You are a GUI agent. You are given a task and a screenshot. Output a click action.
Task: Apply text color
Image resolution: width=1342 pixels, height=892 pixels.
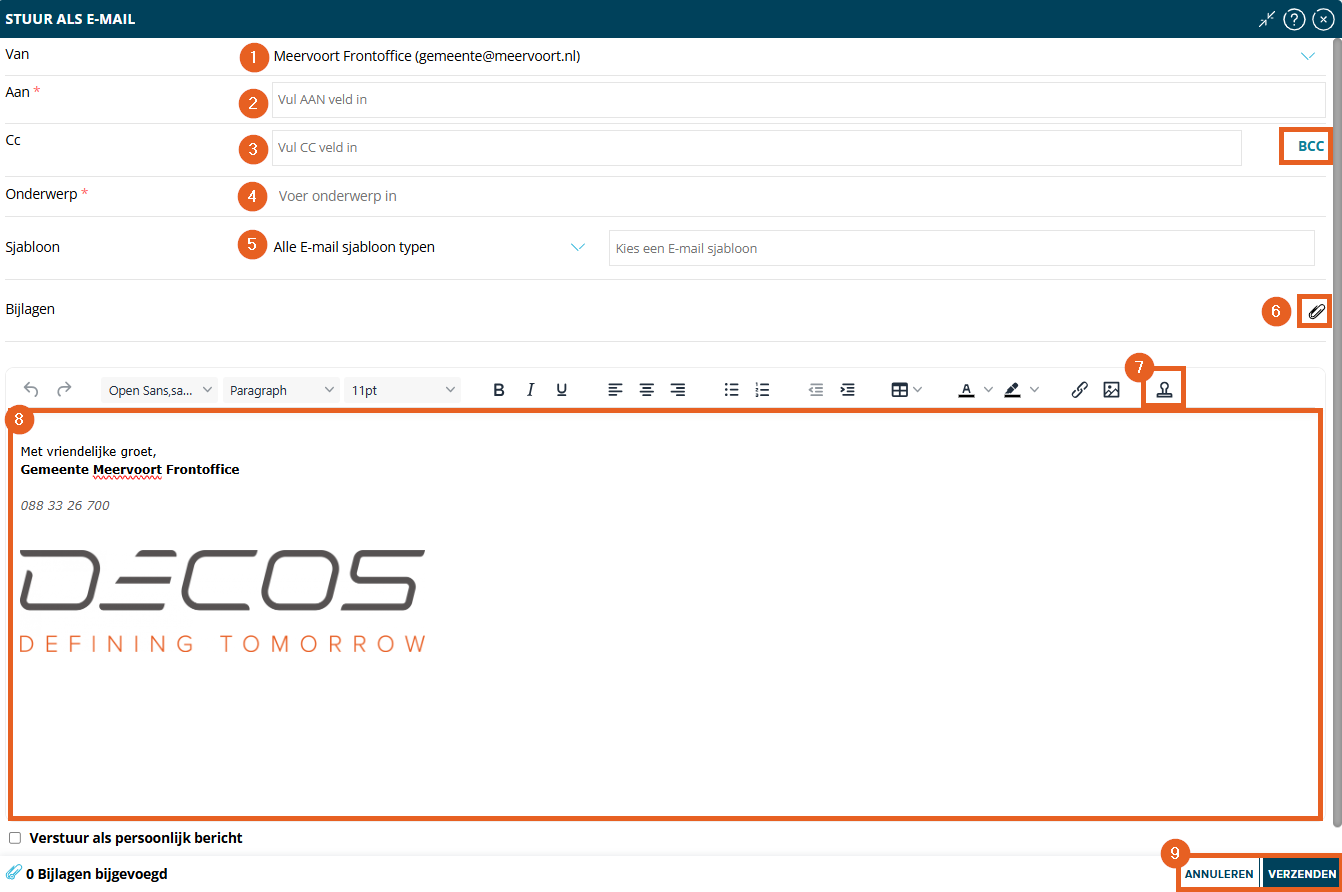click(966, 390)
